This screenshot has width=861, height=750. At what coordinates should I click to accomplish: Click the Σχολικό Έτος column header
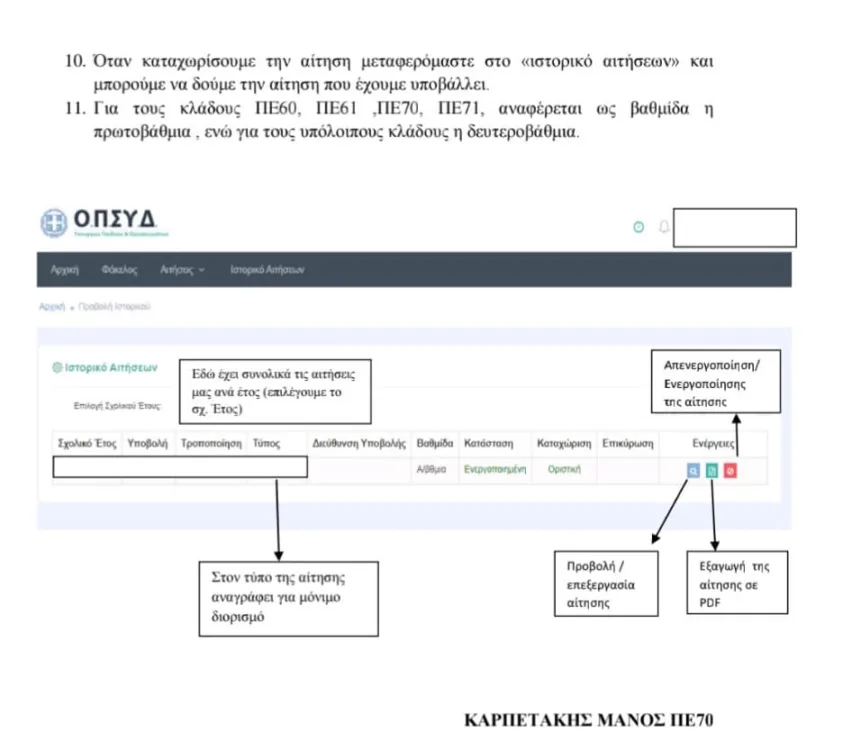click(86, 441)
